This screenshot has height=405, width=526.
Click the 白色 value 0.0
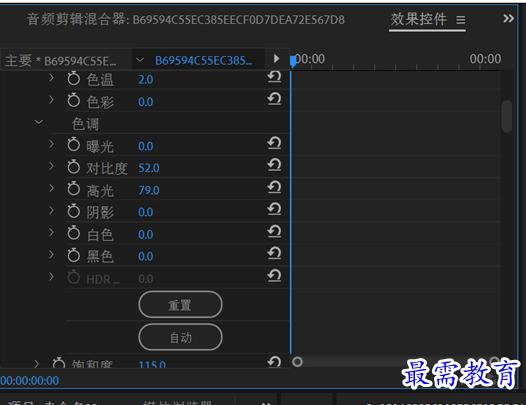[146, 234]
